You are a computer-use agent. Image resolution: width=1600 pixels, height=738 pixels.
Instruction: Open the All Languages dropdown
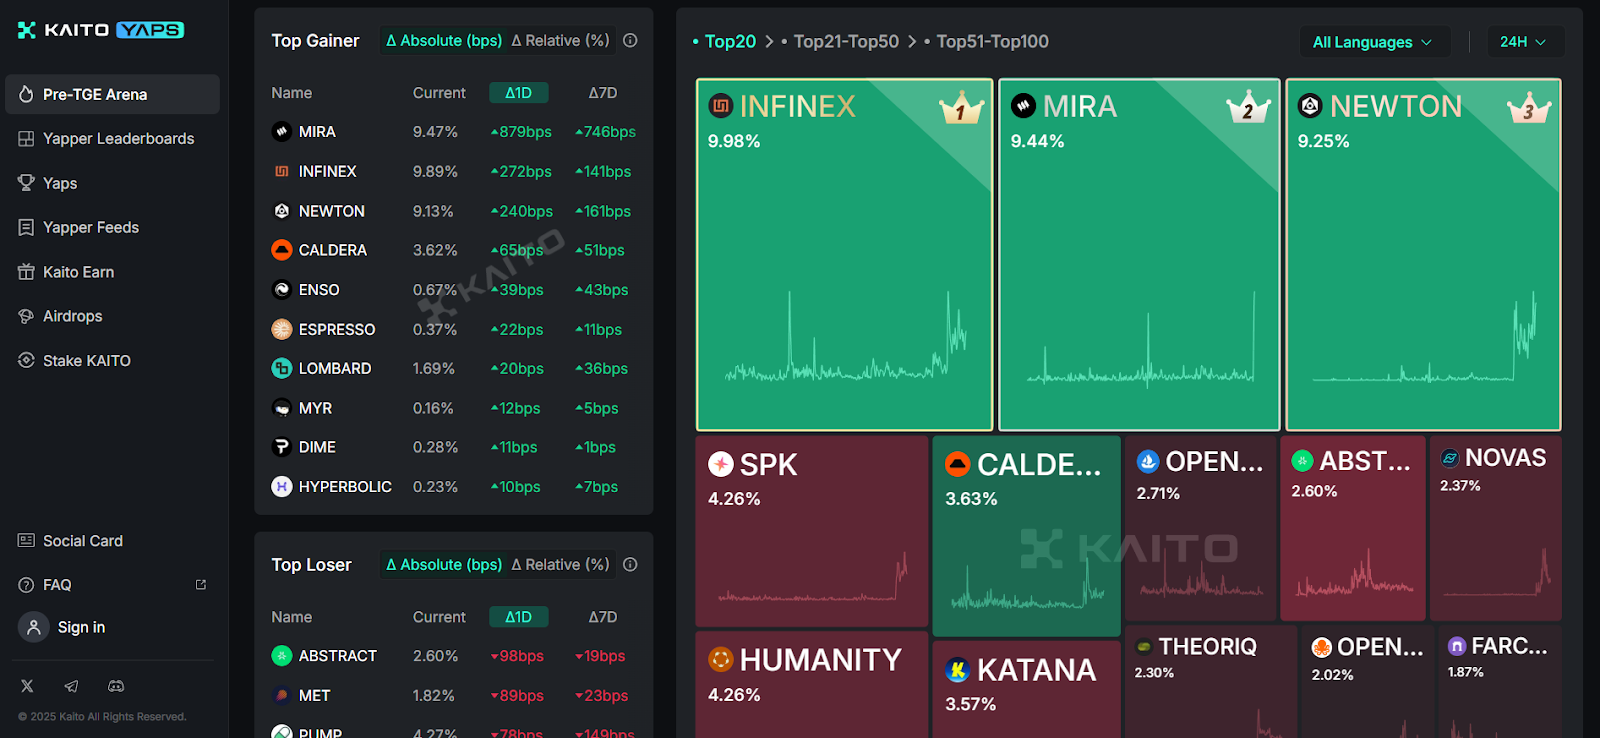point(1374,42)
